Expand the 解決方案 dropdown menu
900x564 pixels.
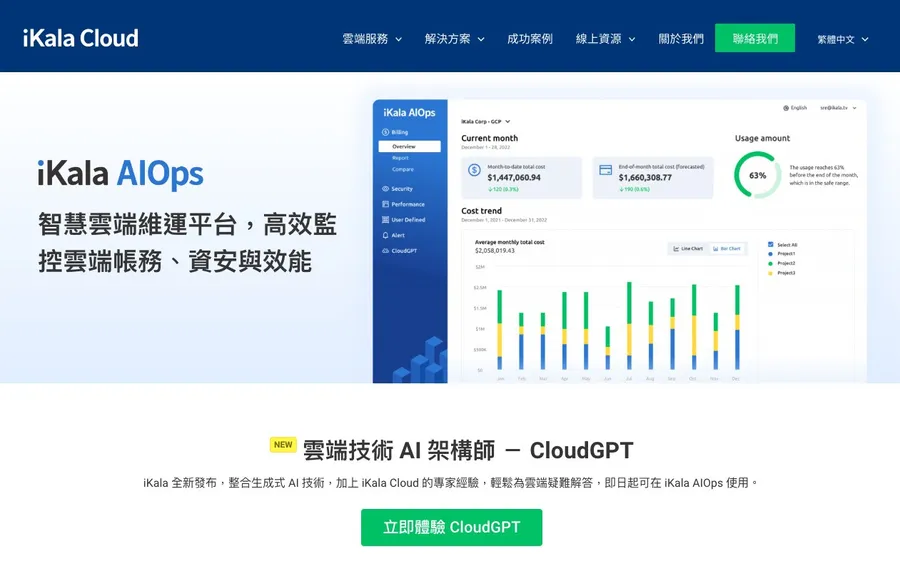(x=455, y=39)
